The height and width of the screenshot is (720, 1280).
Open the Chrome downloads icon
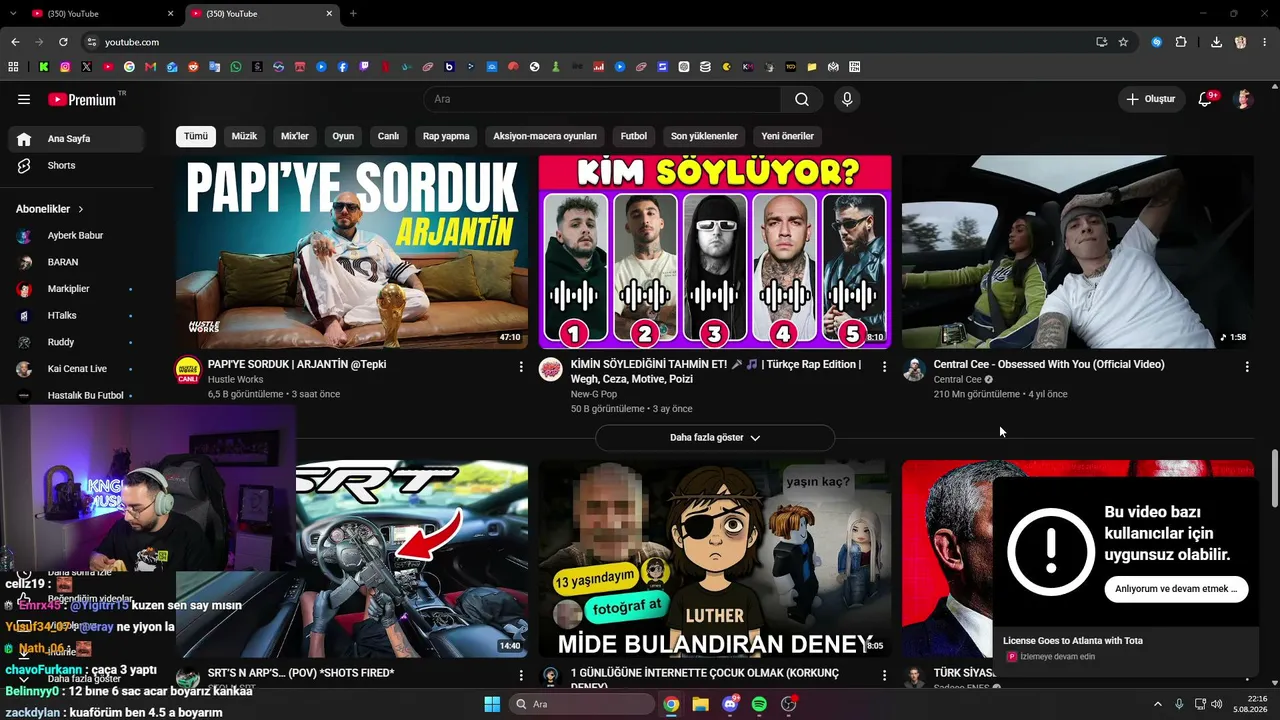pyautogui.click(x=1216, y=42)
